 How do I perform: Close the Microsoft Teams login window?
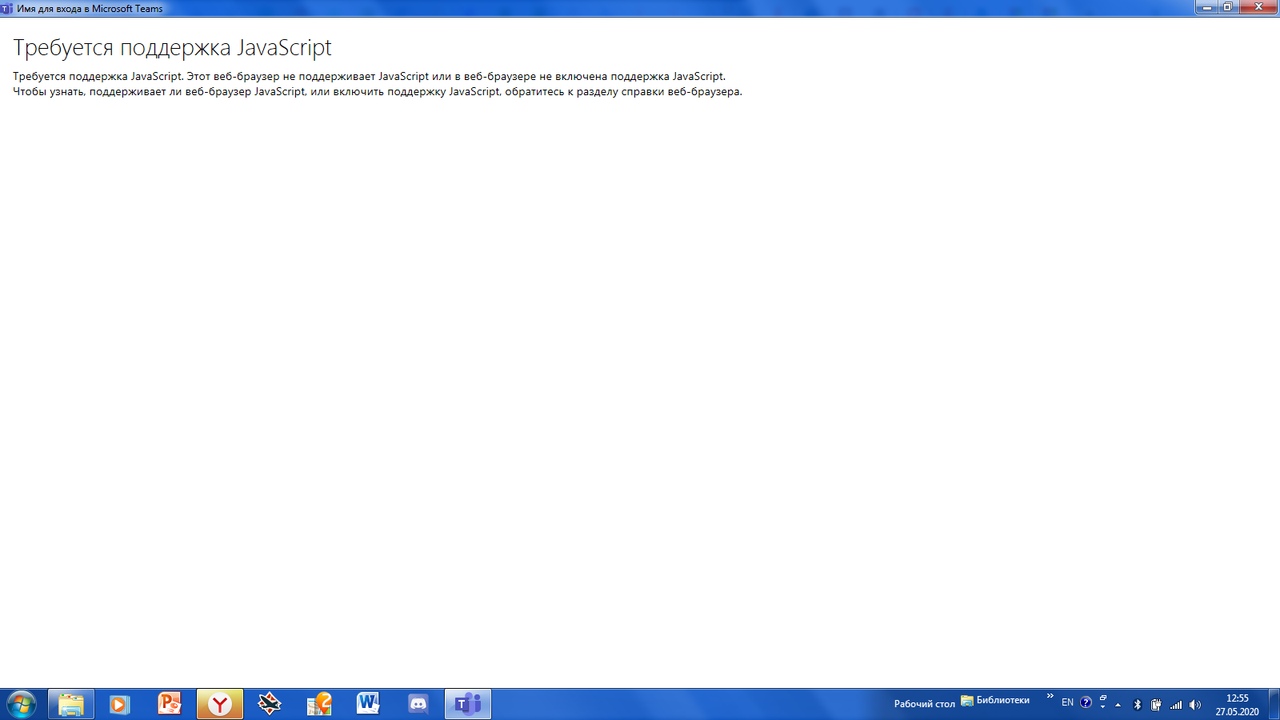[1258, 7]
